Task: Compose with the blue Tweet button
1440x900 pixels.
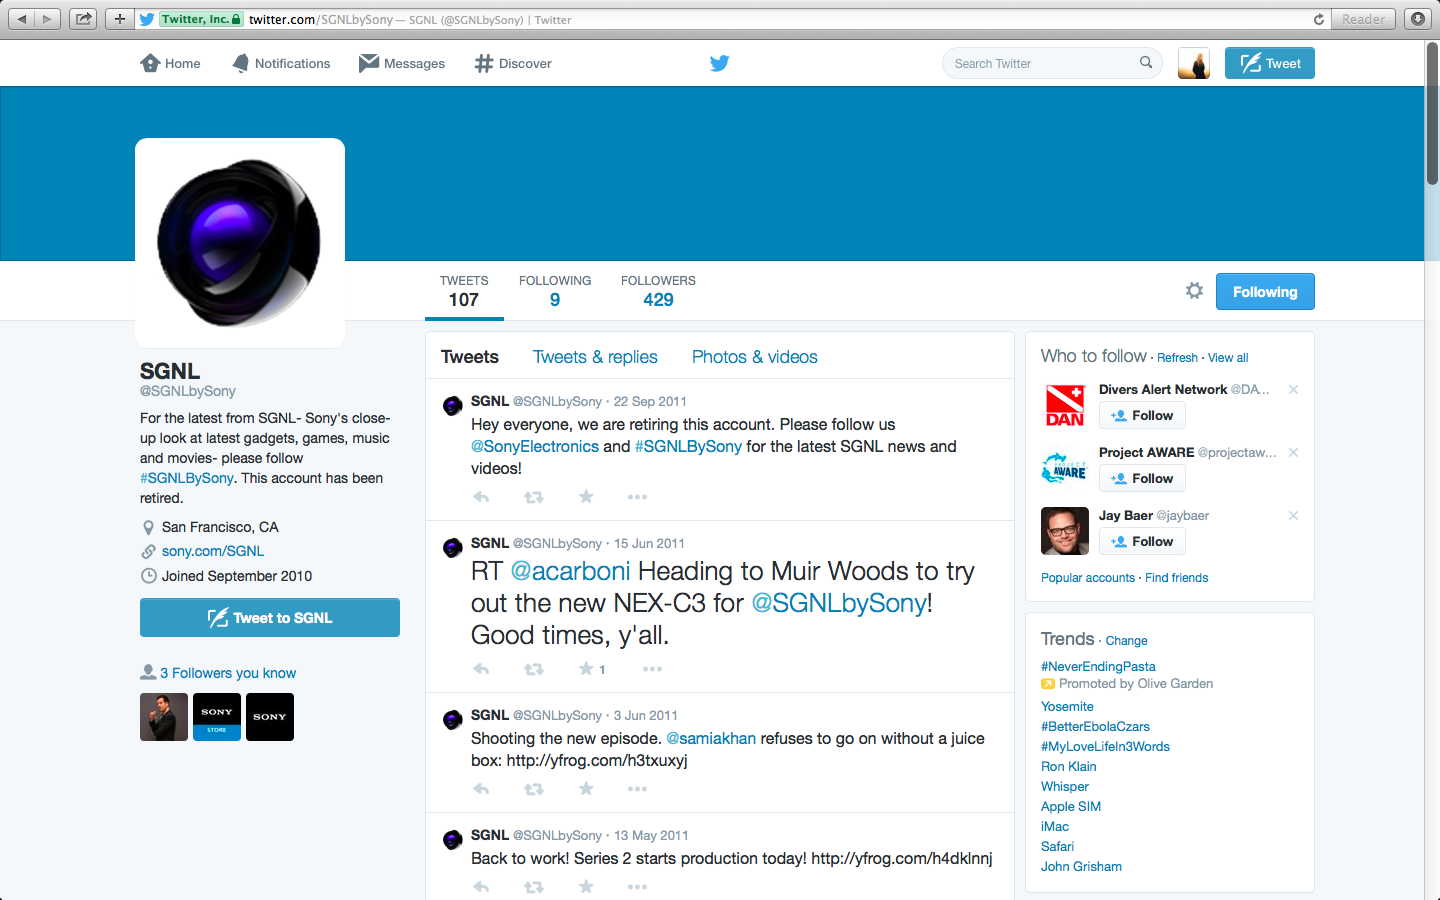Action: (x=1270, y=63)
